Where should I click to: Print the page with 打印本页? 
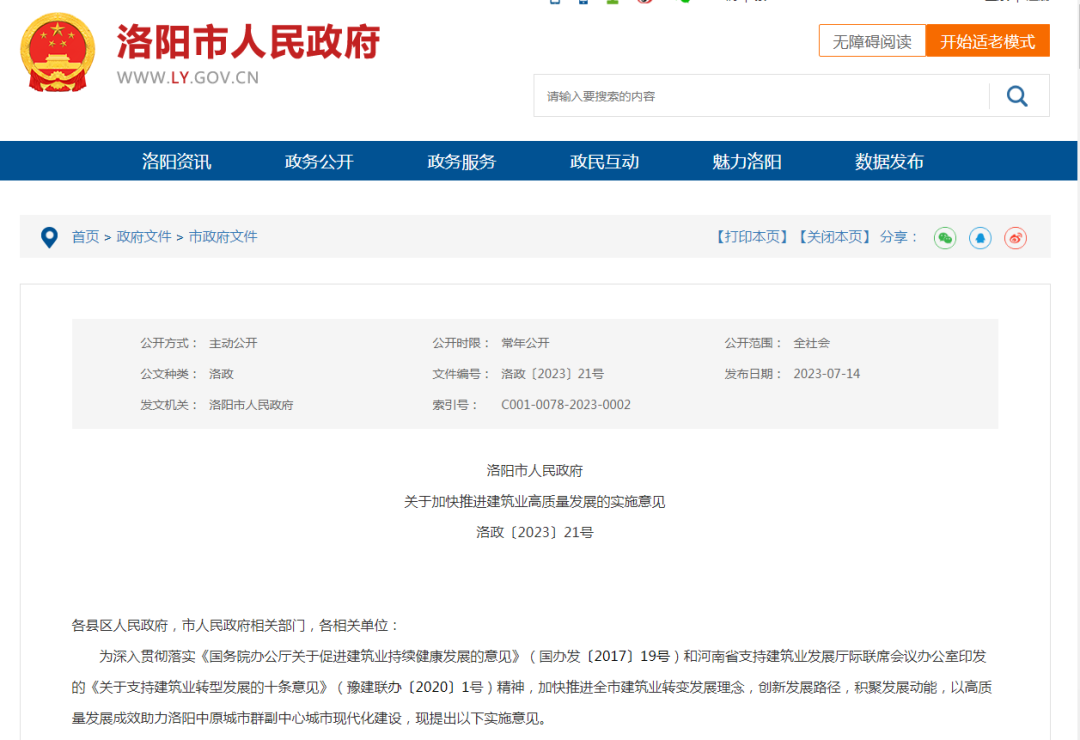click(x=751, y=237)
